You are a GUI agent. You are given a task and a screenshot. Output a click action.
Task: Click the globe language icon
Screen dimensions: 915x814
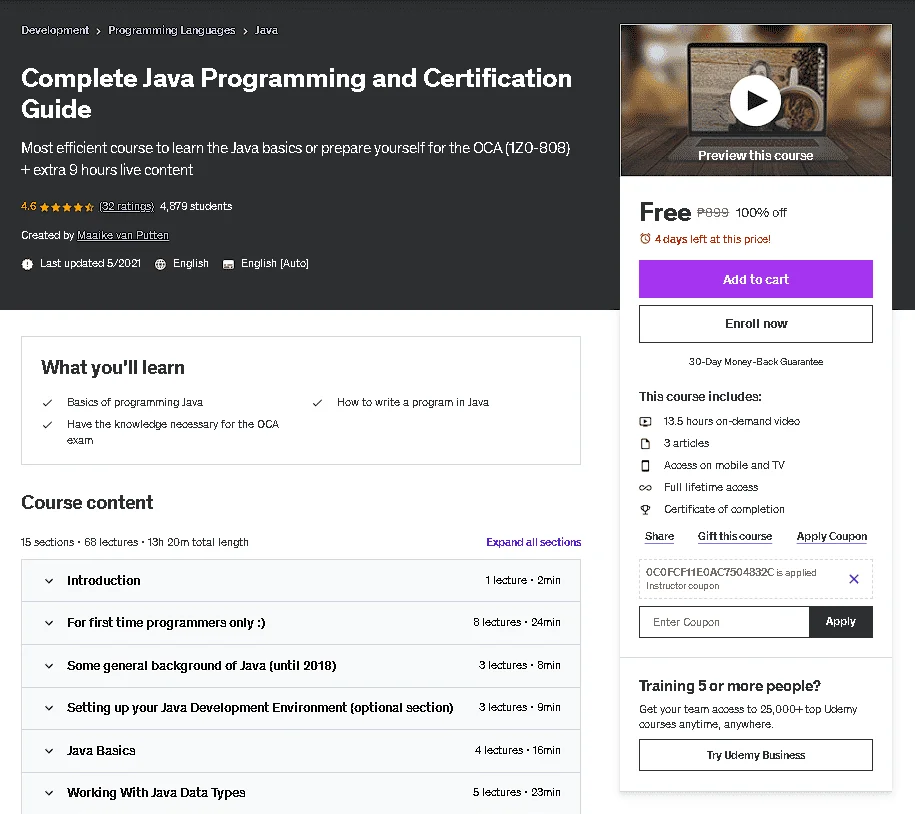[x=160, y=264]
